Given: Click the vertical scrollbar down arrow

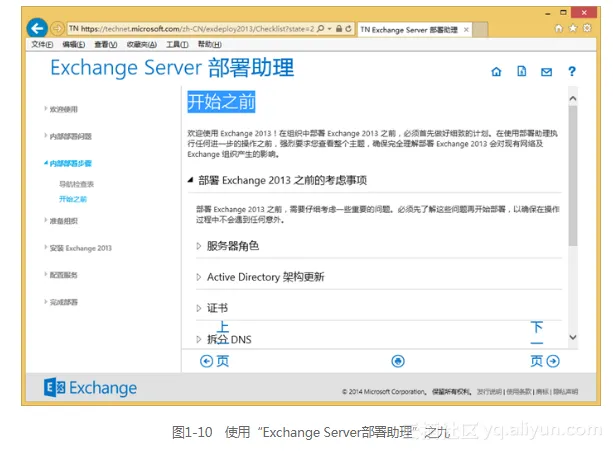Looking at the screenshot, I should tap(573, 338).
